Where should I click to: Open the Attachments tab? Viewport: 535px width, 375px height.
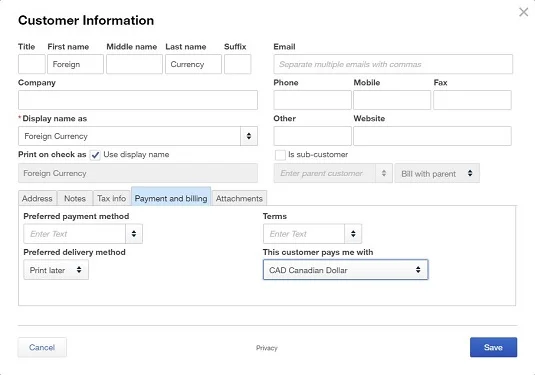(x=239, y=198)
